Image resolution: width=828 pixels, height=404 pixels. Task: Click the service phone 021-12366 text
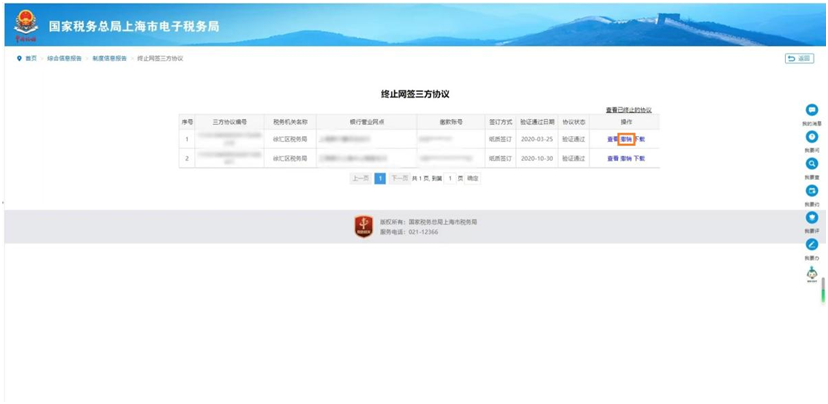[423, 232]
